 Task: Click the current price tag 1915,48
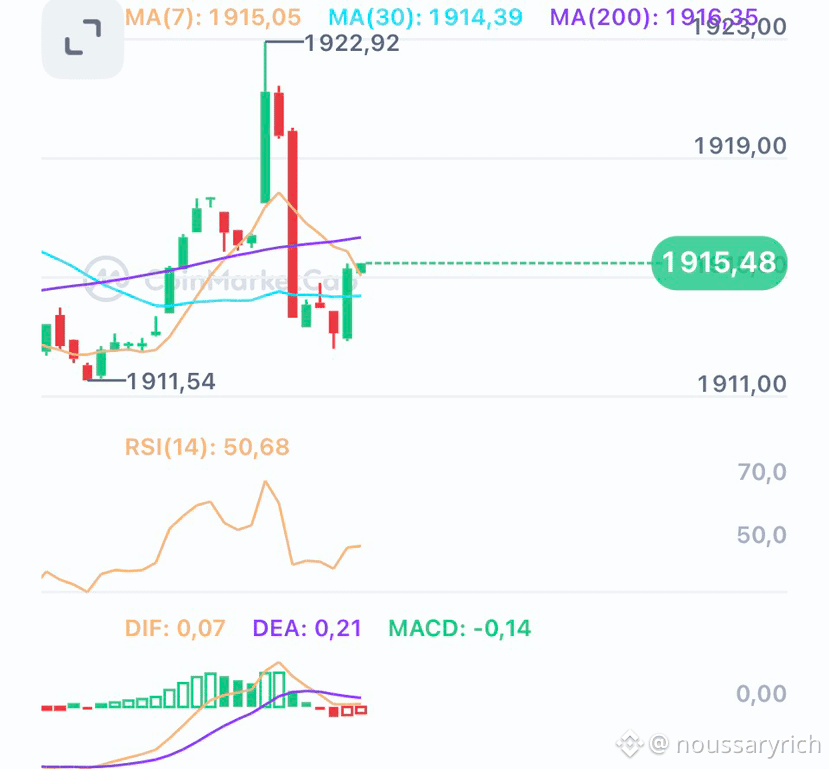[720, 263]
